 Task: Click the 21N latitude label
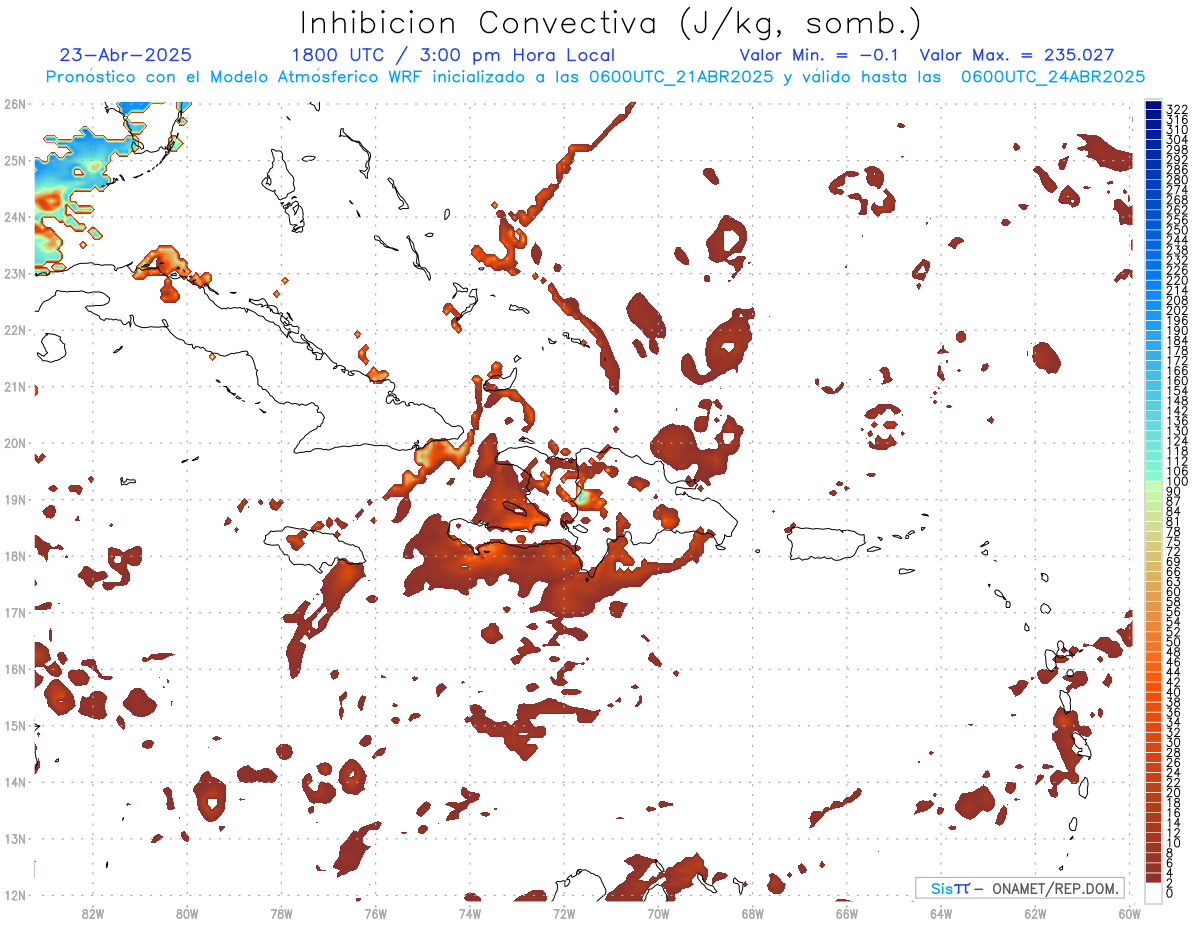(x=15, y=386)
